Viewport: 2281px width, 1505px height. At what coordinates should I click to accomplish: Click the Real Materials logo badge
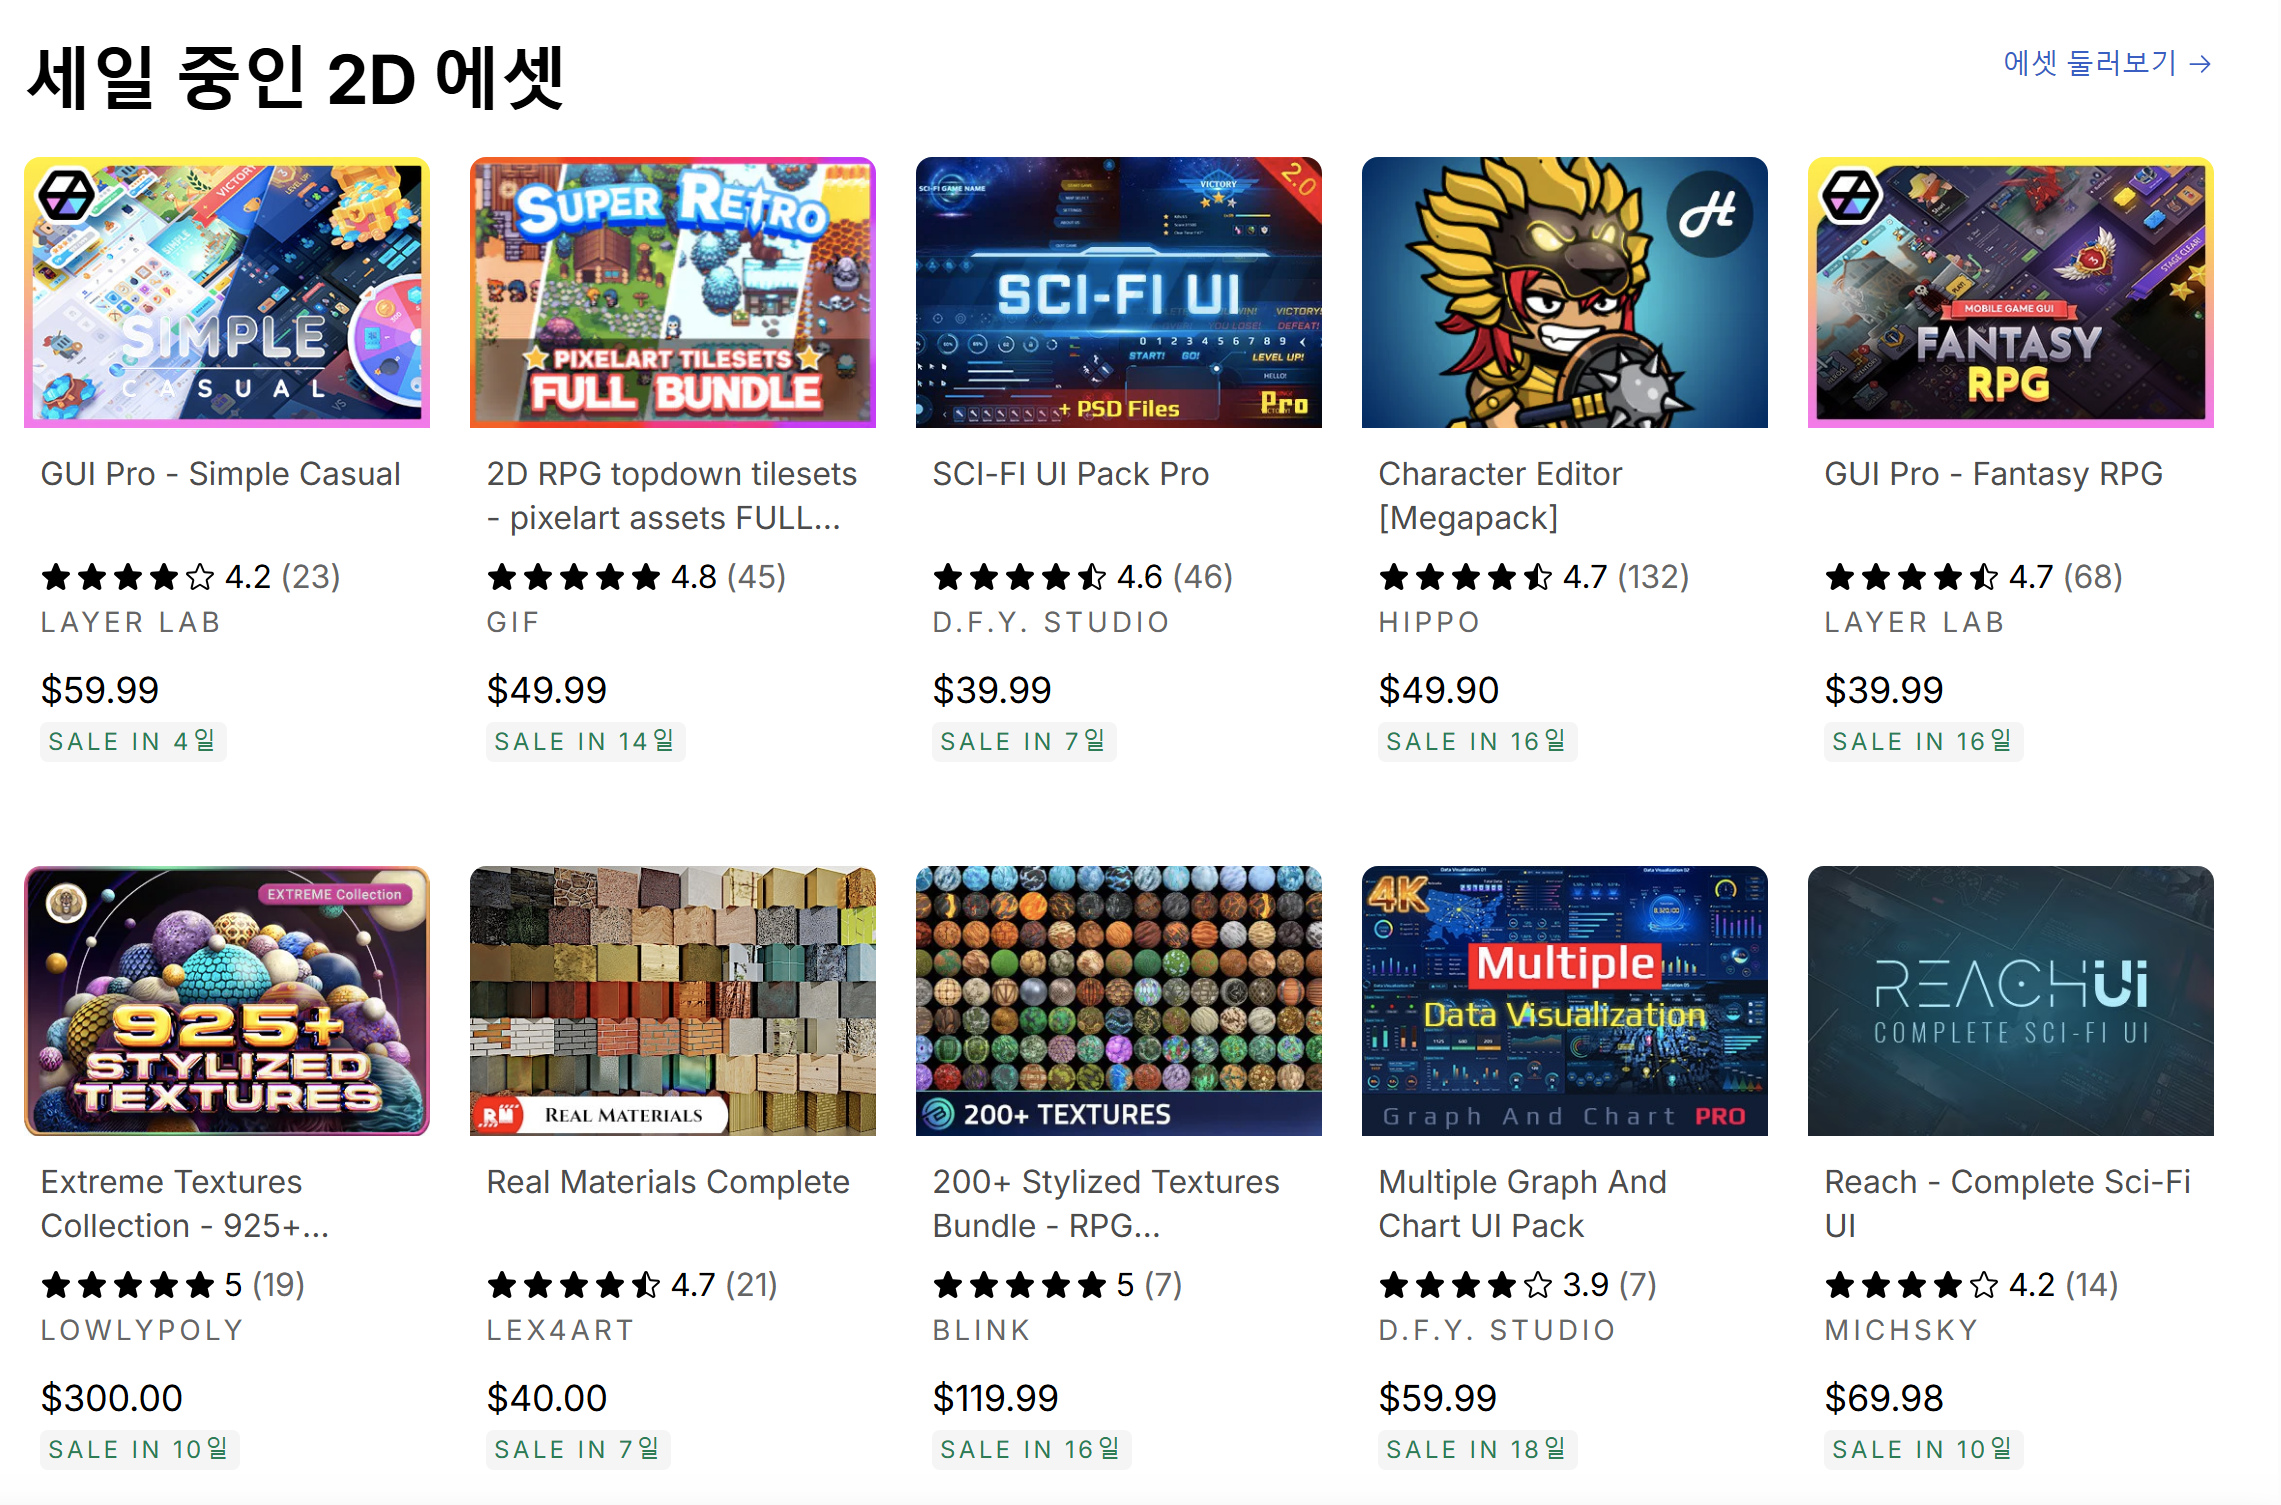click(x=499, y=1114)
